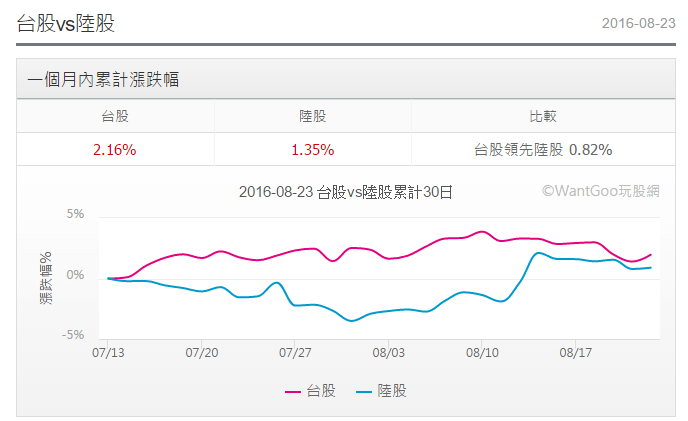Click the 2.16% value for 台股

(x=114, y=149)
